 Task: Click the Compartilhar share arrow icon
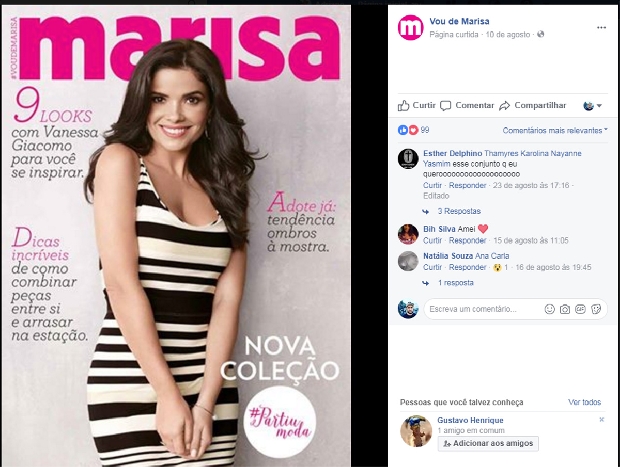[505, 106]
